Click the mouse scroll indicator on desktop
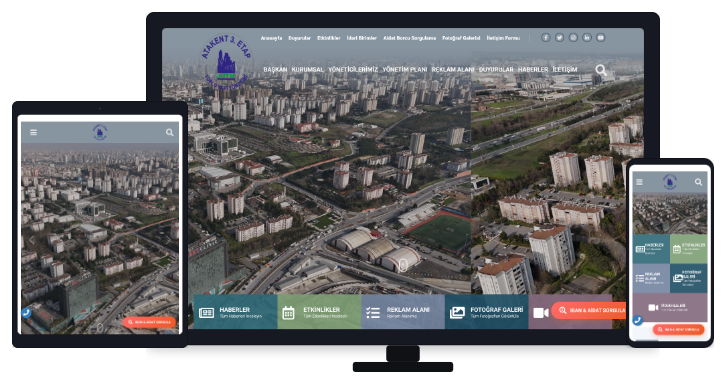The height and width of the screenshot is (384, 726). click(402, 265)
